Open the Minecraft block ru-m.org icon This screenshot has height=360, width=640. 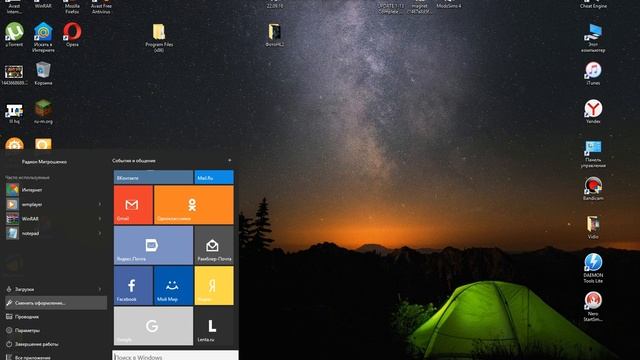click(43, 111)
